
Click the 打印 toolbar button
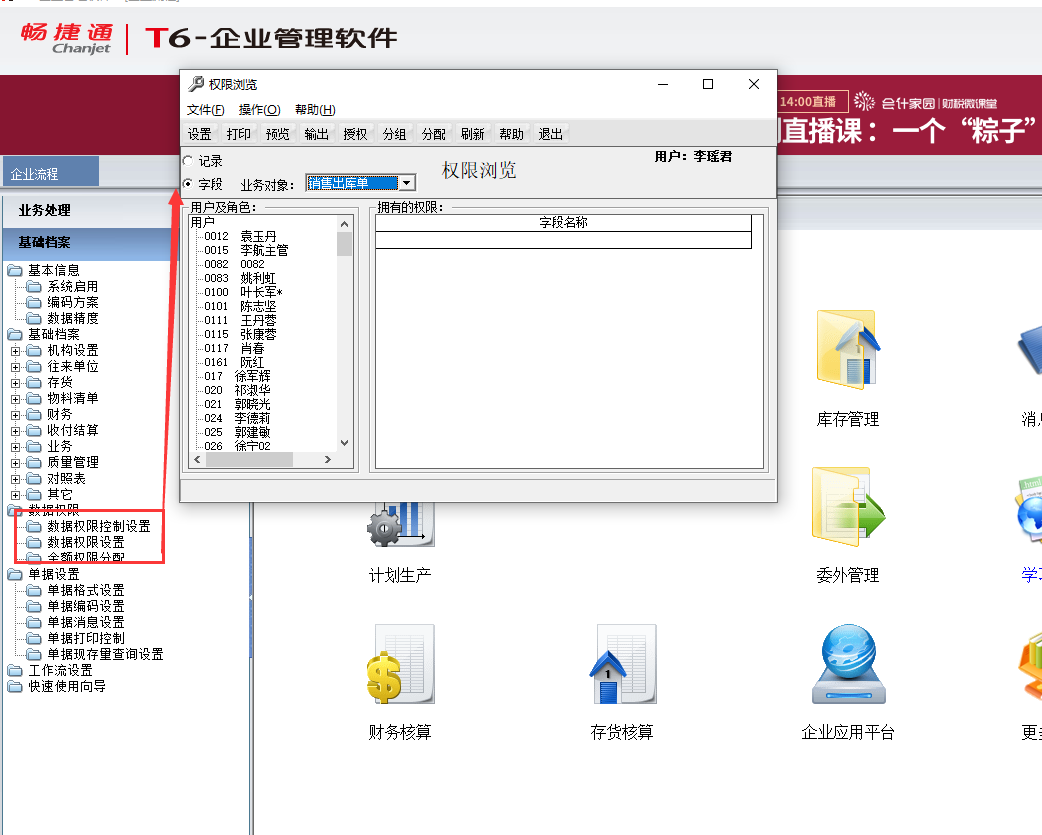[239, 134]
